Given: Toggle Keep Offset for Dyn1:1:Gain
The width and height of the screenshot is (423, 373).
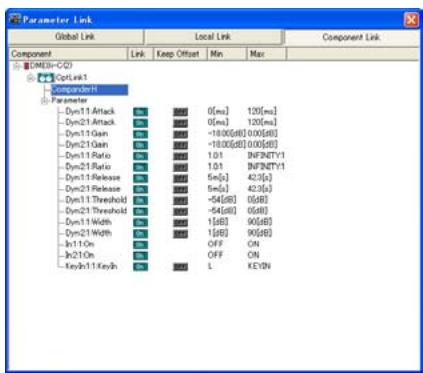Looking at the screenshot, I should coord(180,134).
